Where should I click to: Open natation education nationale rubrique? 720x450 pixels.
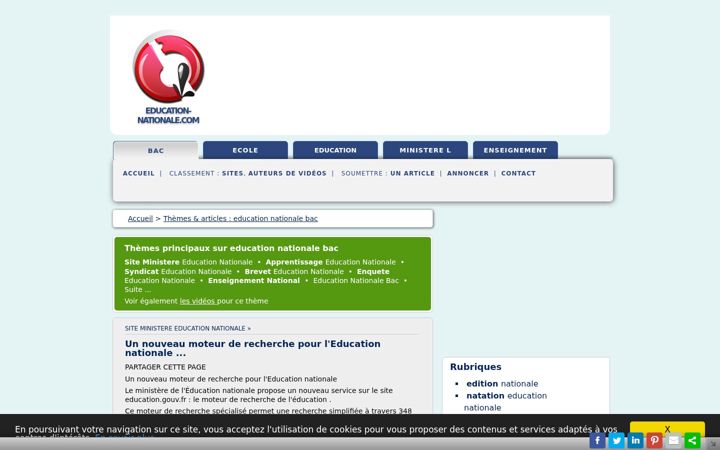click(x=506, y=401)
